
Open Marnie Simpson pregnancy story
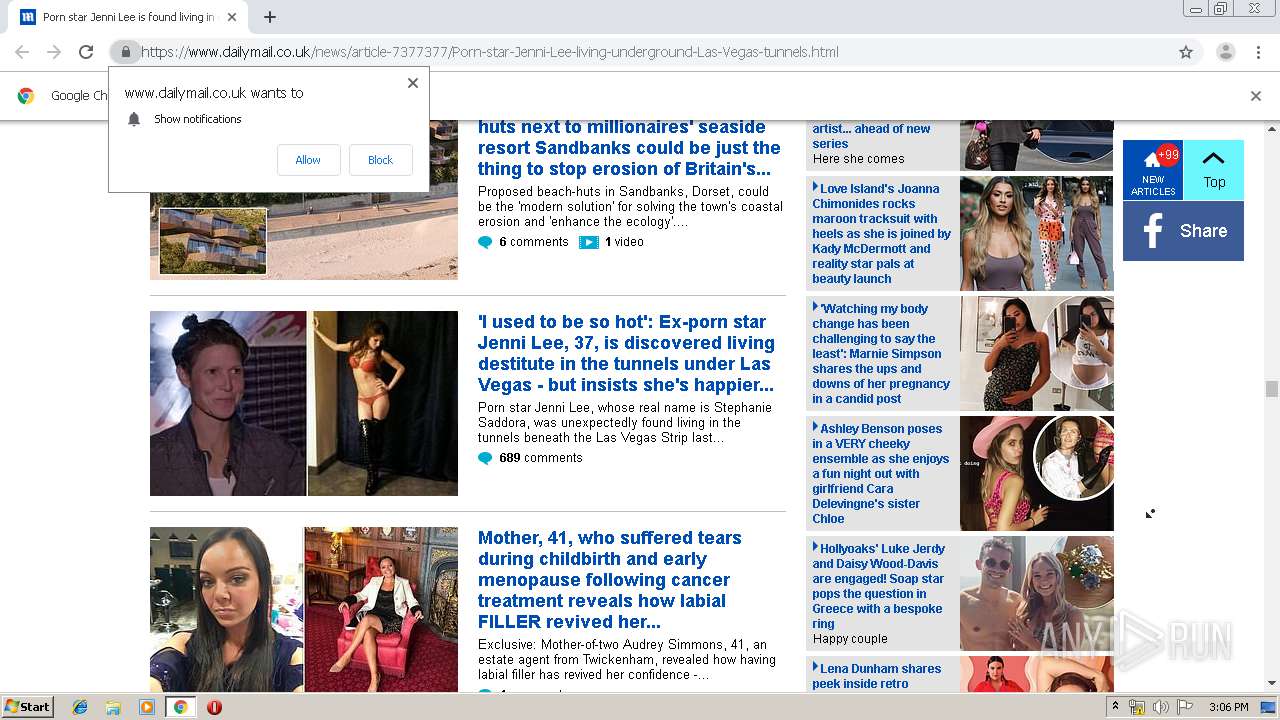click(881, 353)
